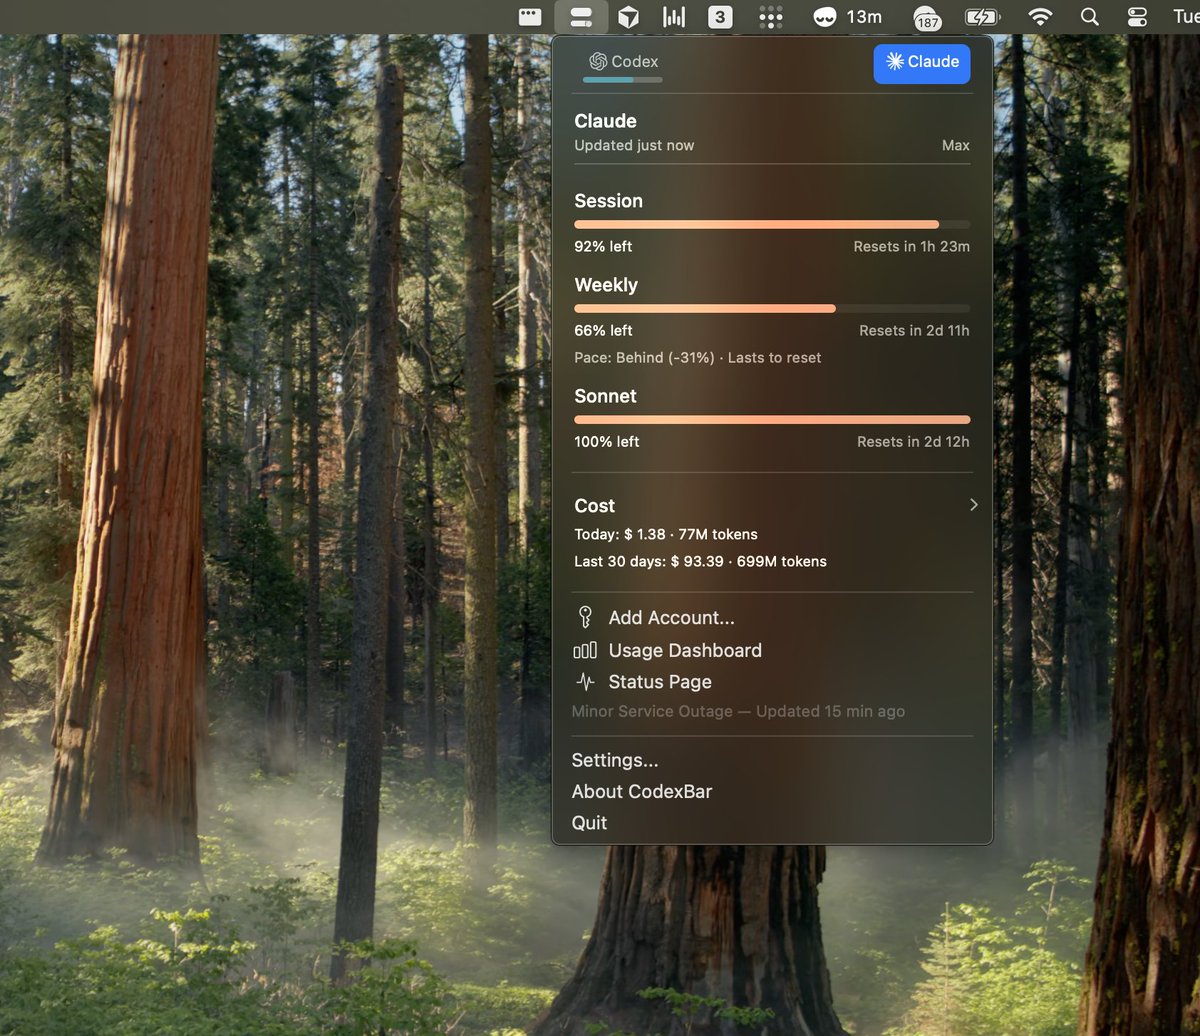1200x1036 pixels.
Task: Click 'Resets in 2d 11h' text
Action: tap(914, 330)
